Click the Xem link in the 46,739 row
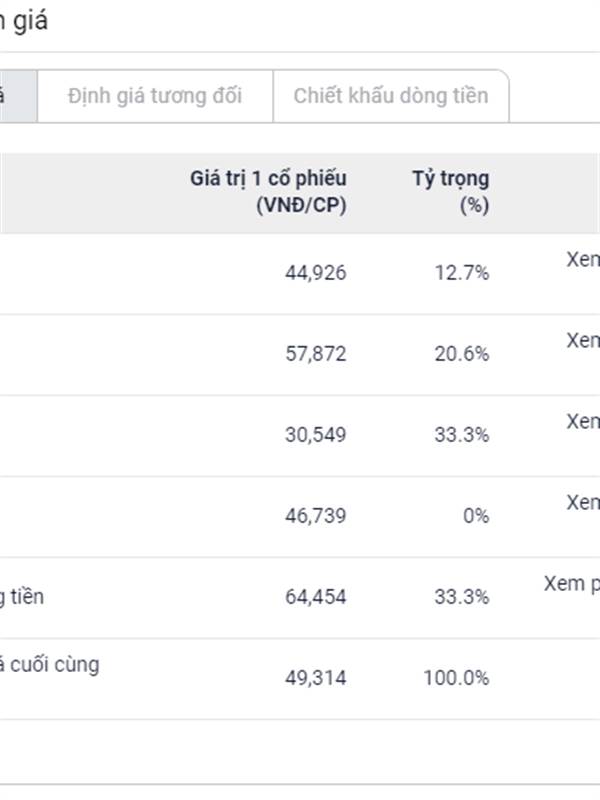The image size is (600, 800). coord(583,503)
